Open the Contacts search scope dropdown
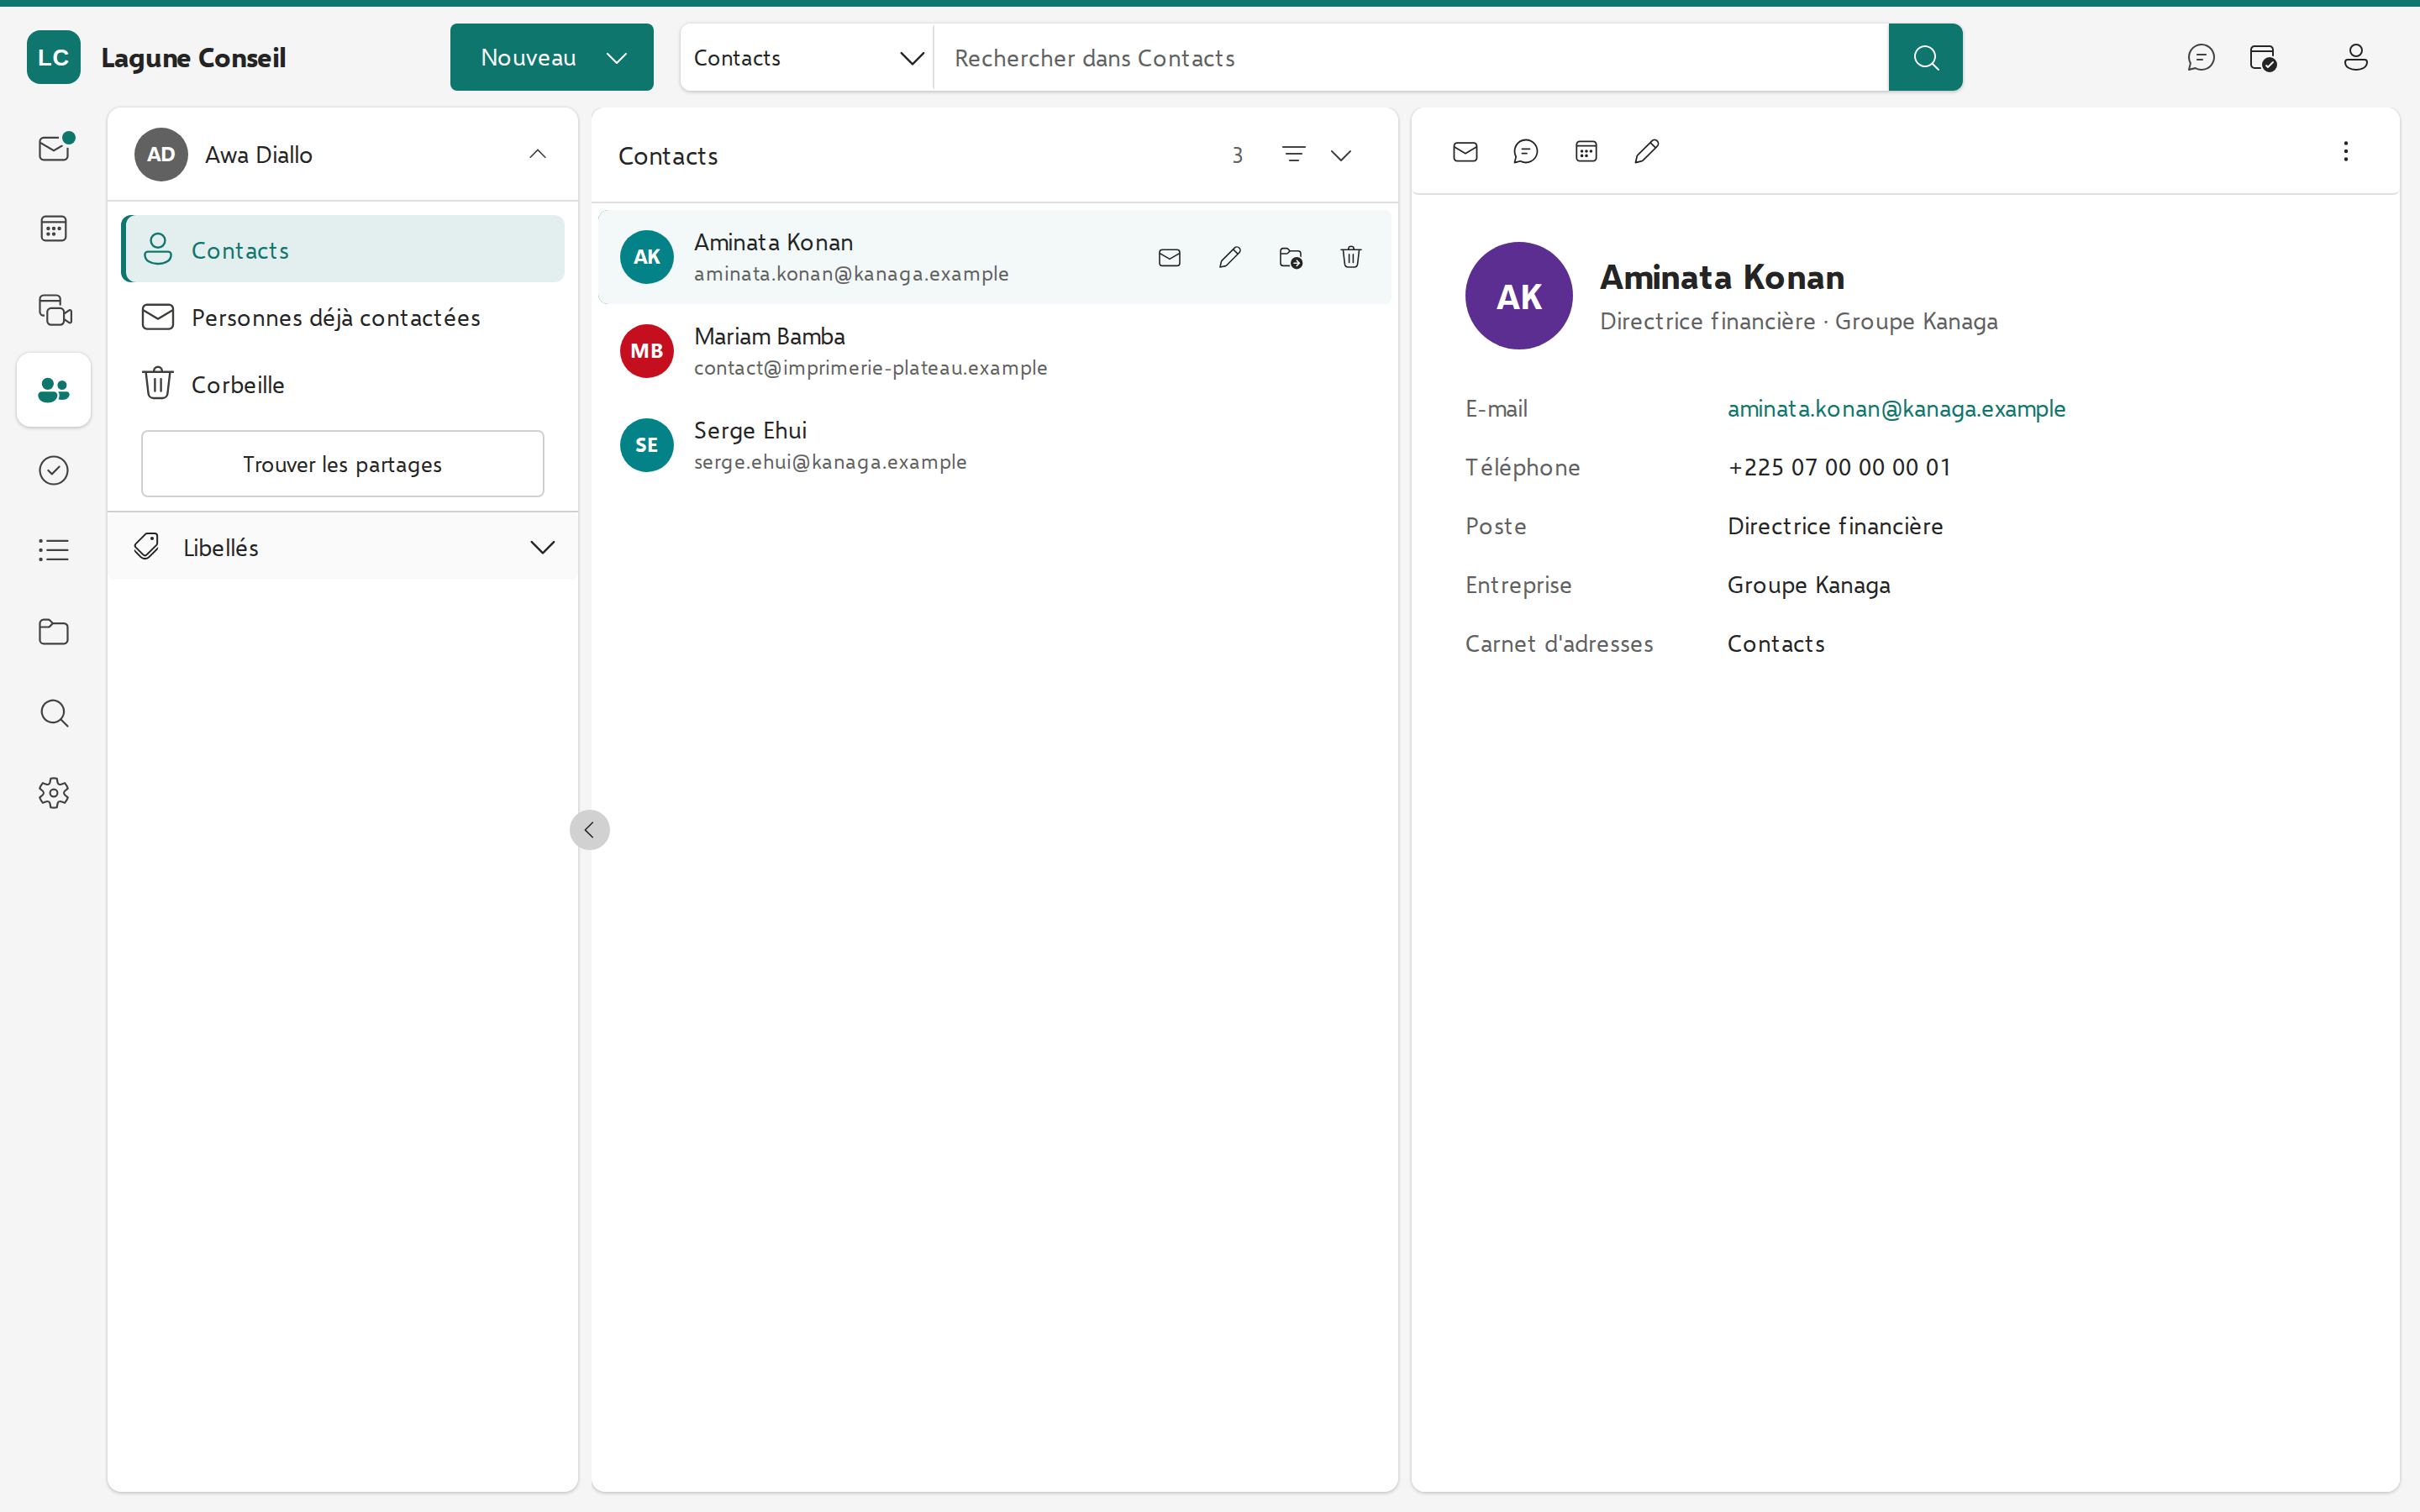Image resolution: width=2420 pixels, height=1512 pixels. coord(807,58)
